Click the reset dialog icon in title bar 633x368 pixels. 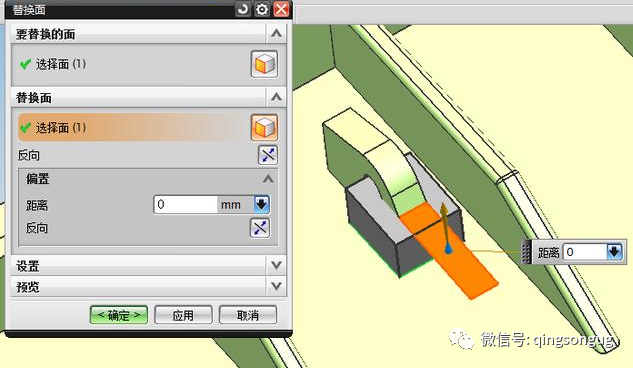(243, 9)
